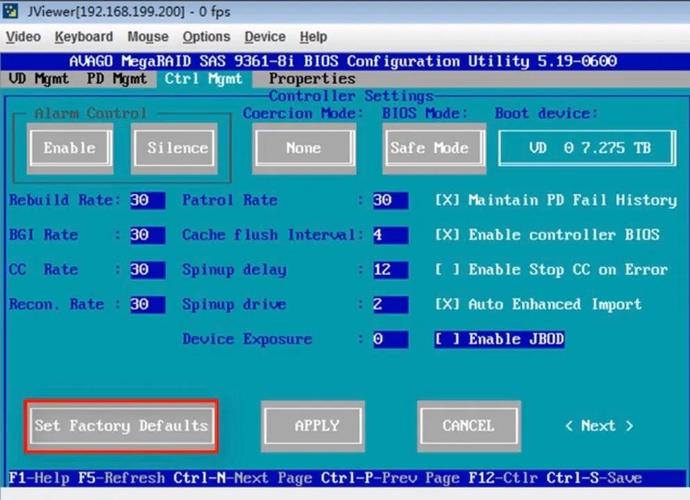Image resolution: width=690 pixels, height=500 pixels.
Task: Click the Recon. Rate value field
Action: pyautogui.click(x=147, y=305)
